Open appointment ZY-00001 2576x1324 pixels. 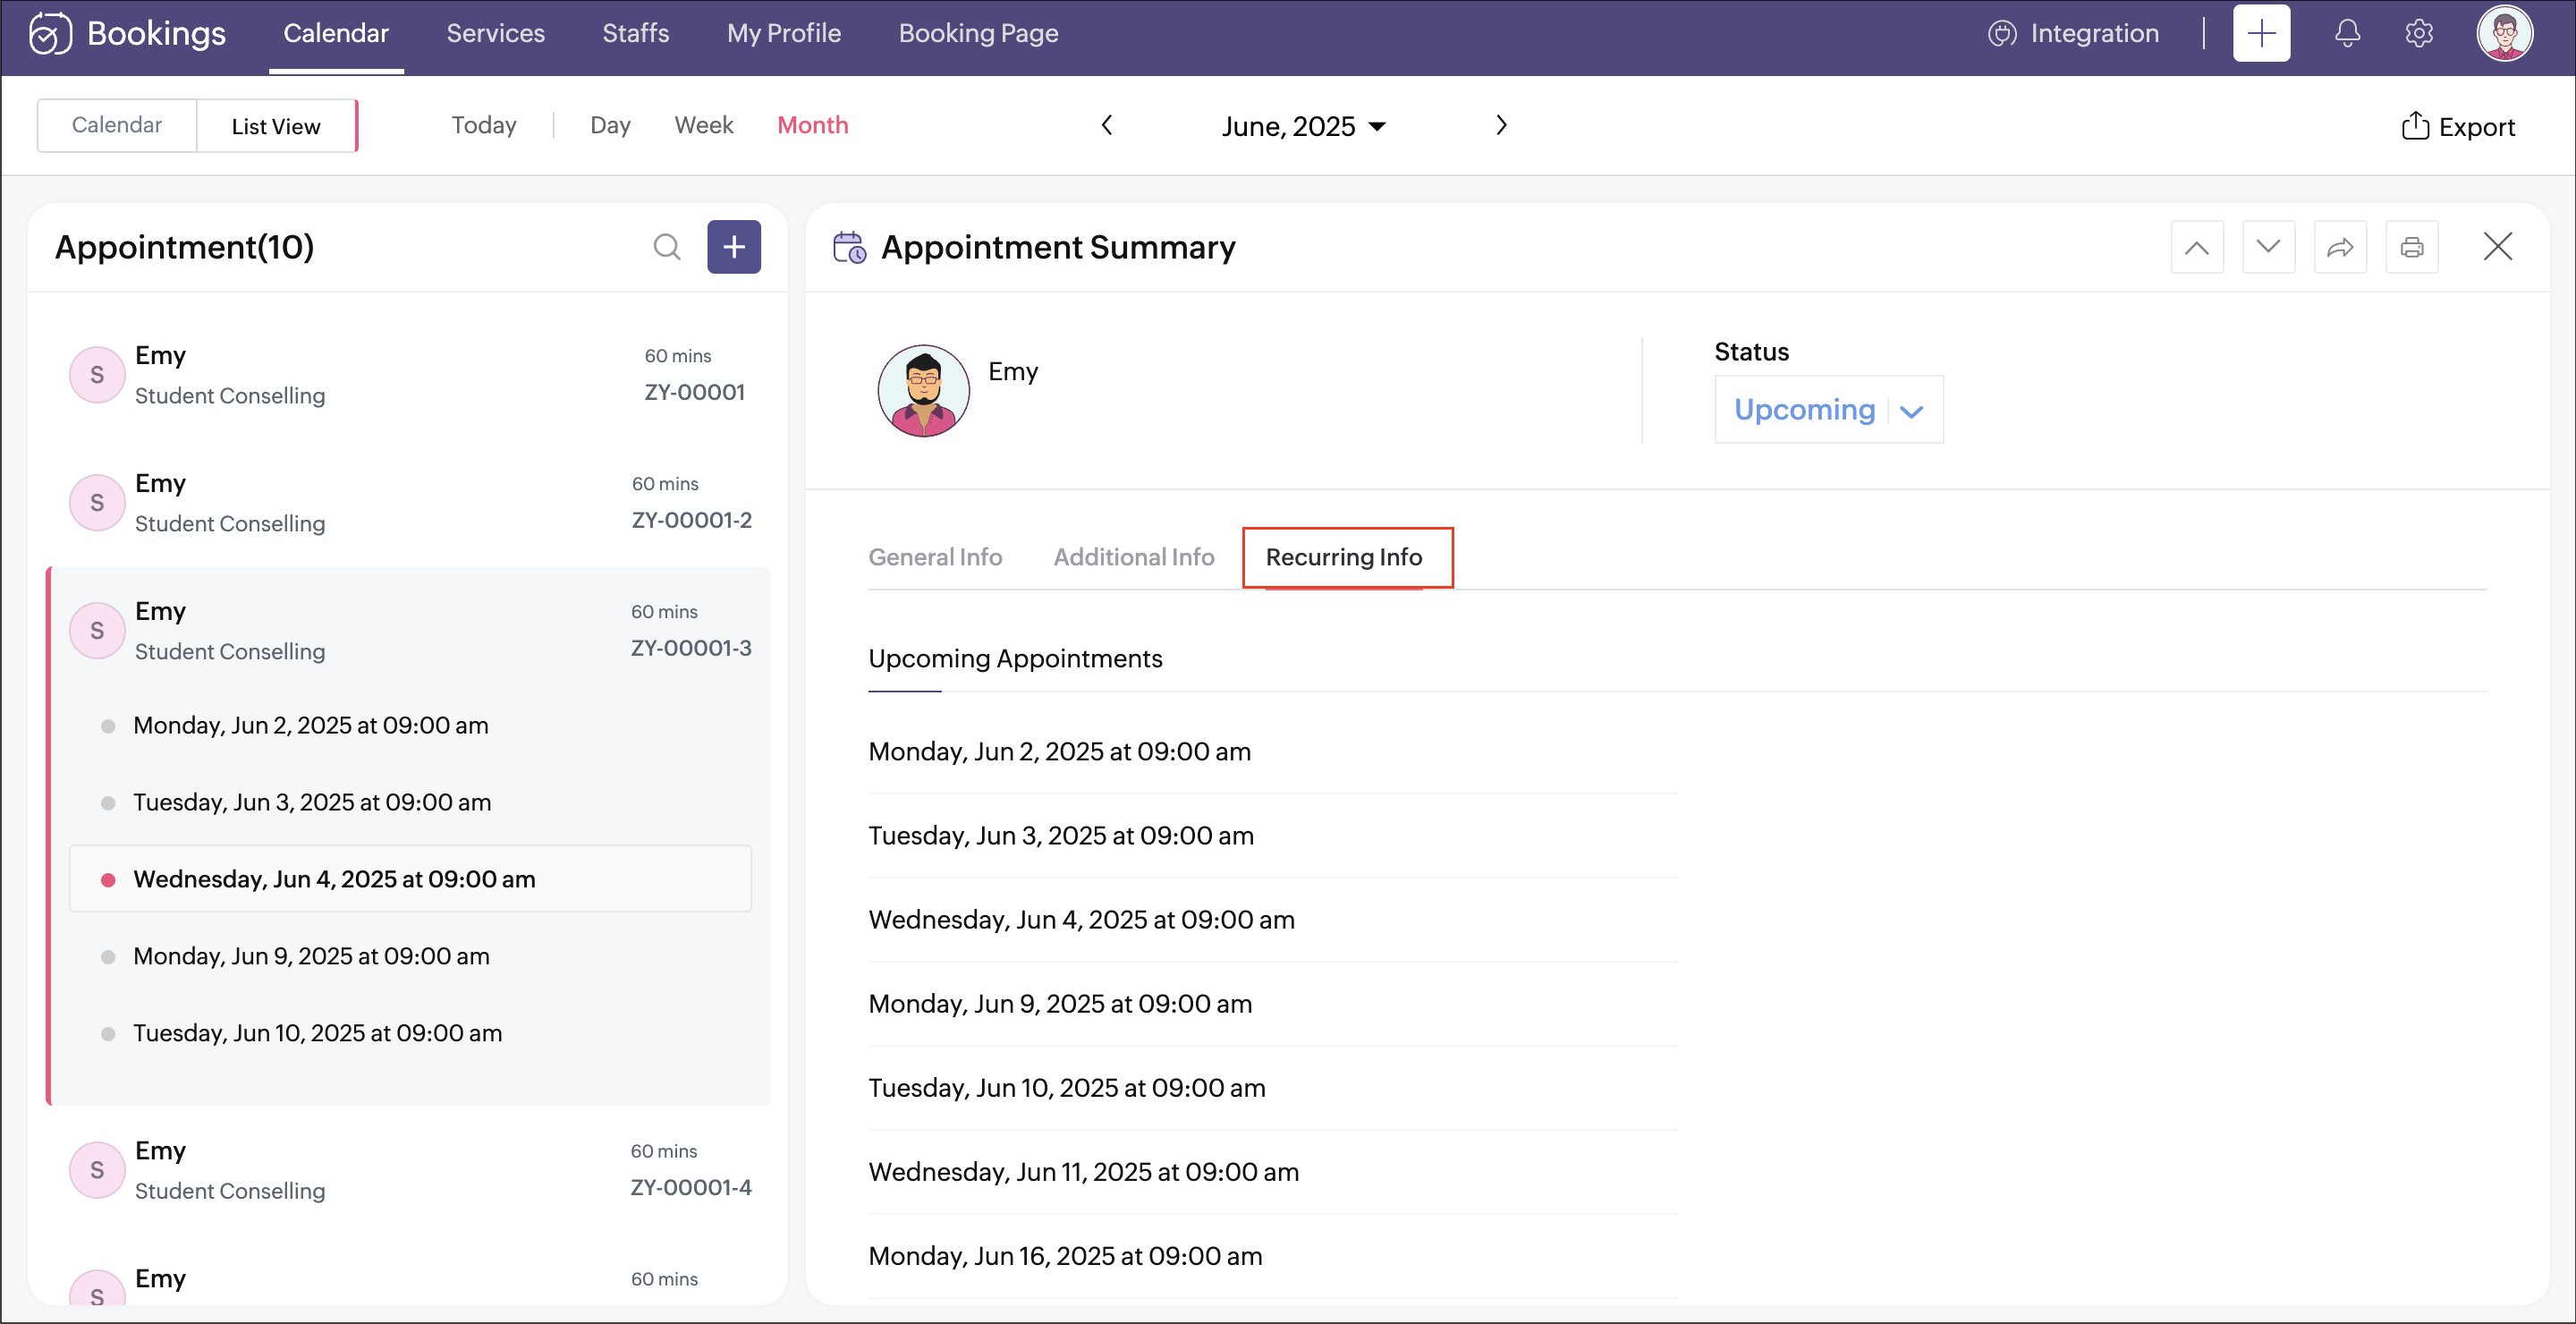pos(408,375)
